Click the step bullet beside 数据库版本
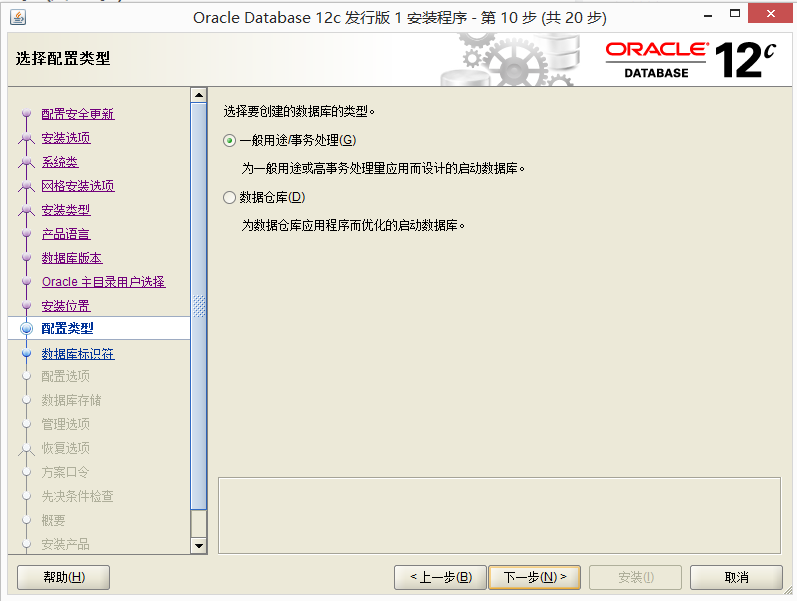Image resolution: width=797 pixels, height=601 pixels. coord(26,257)
